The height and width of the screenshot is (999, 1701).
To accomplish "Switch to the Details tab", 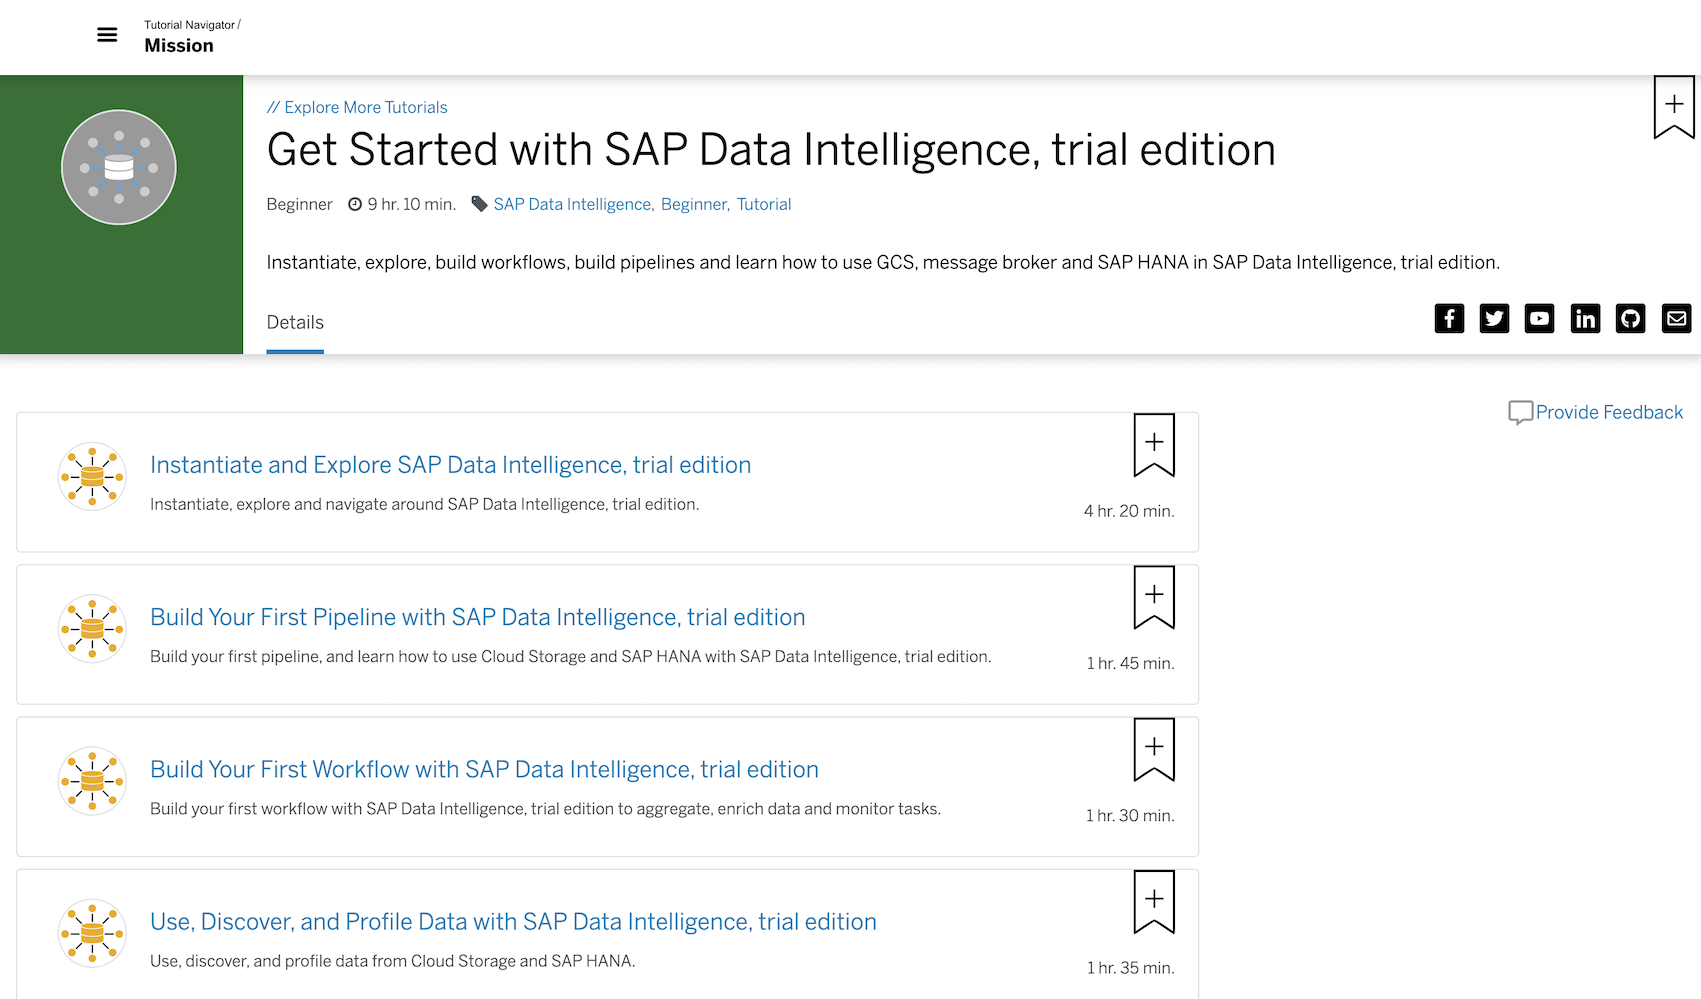I will point(295,322).
